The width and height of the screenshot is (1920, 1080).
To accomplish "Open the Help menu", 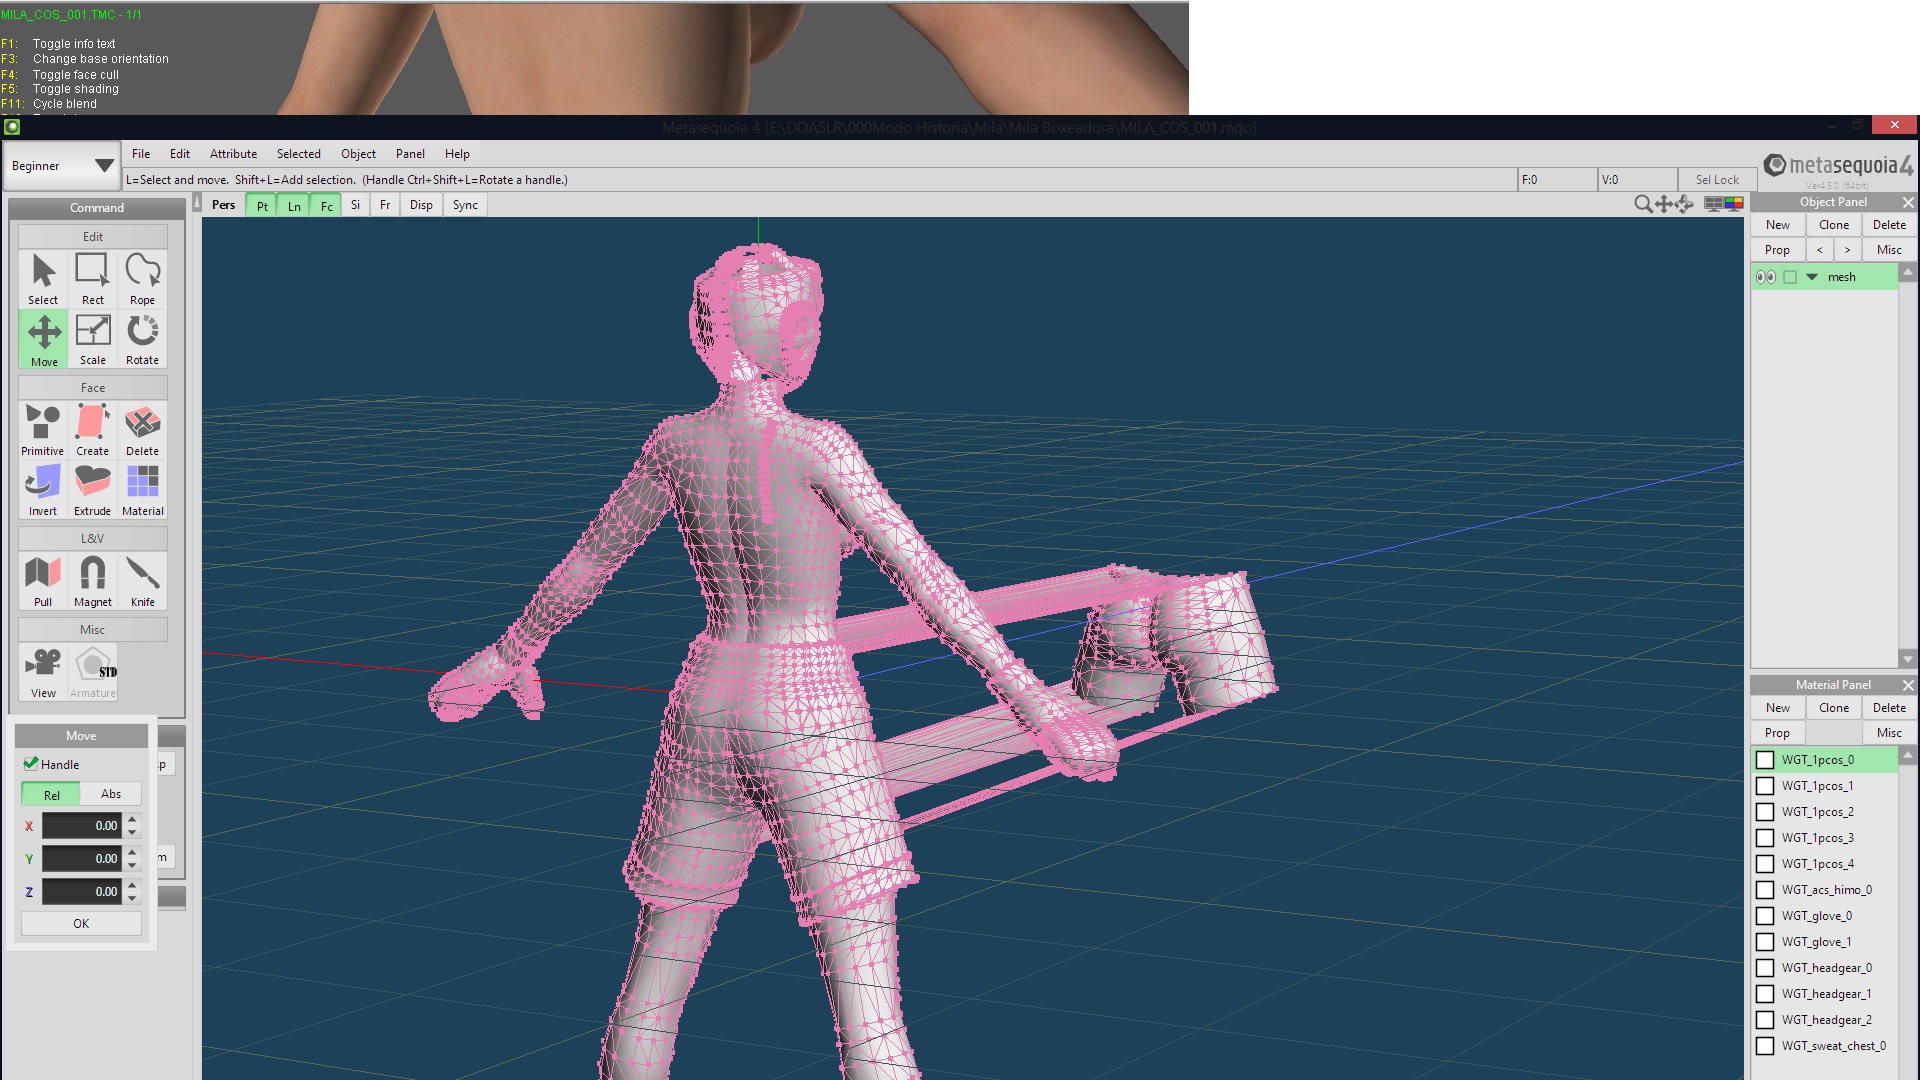I will pos(457,154).
